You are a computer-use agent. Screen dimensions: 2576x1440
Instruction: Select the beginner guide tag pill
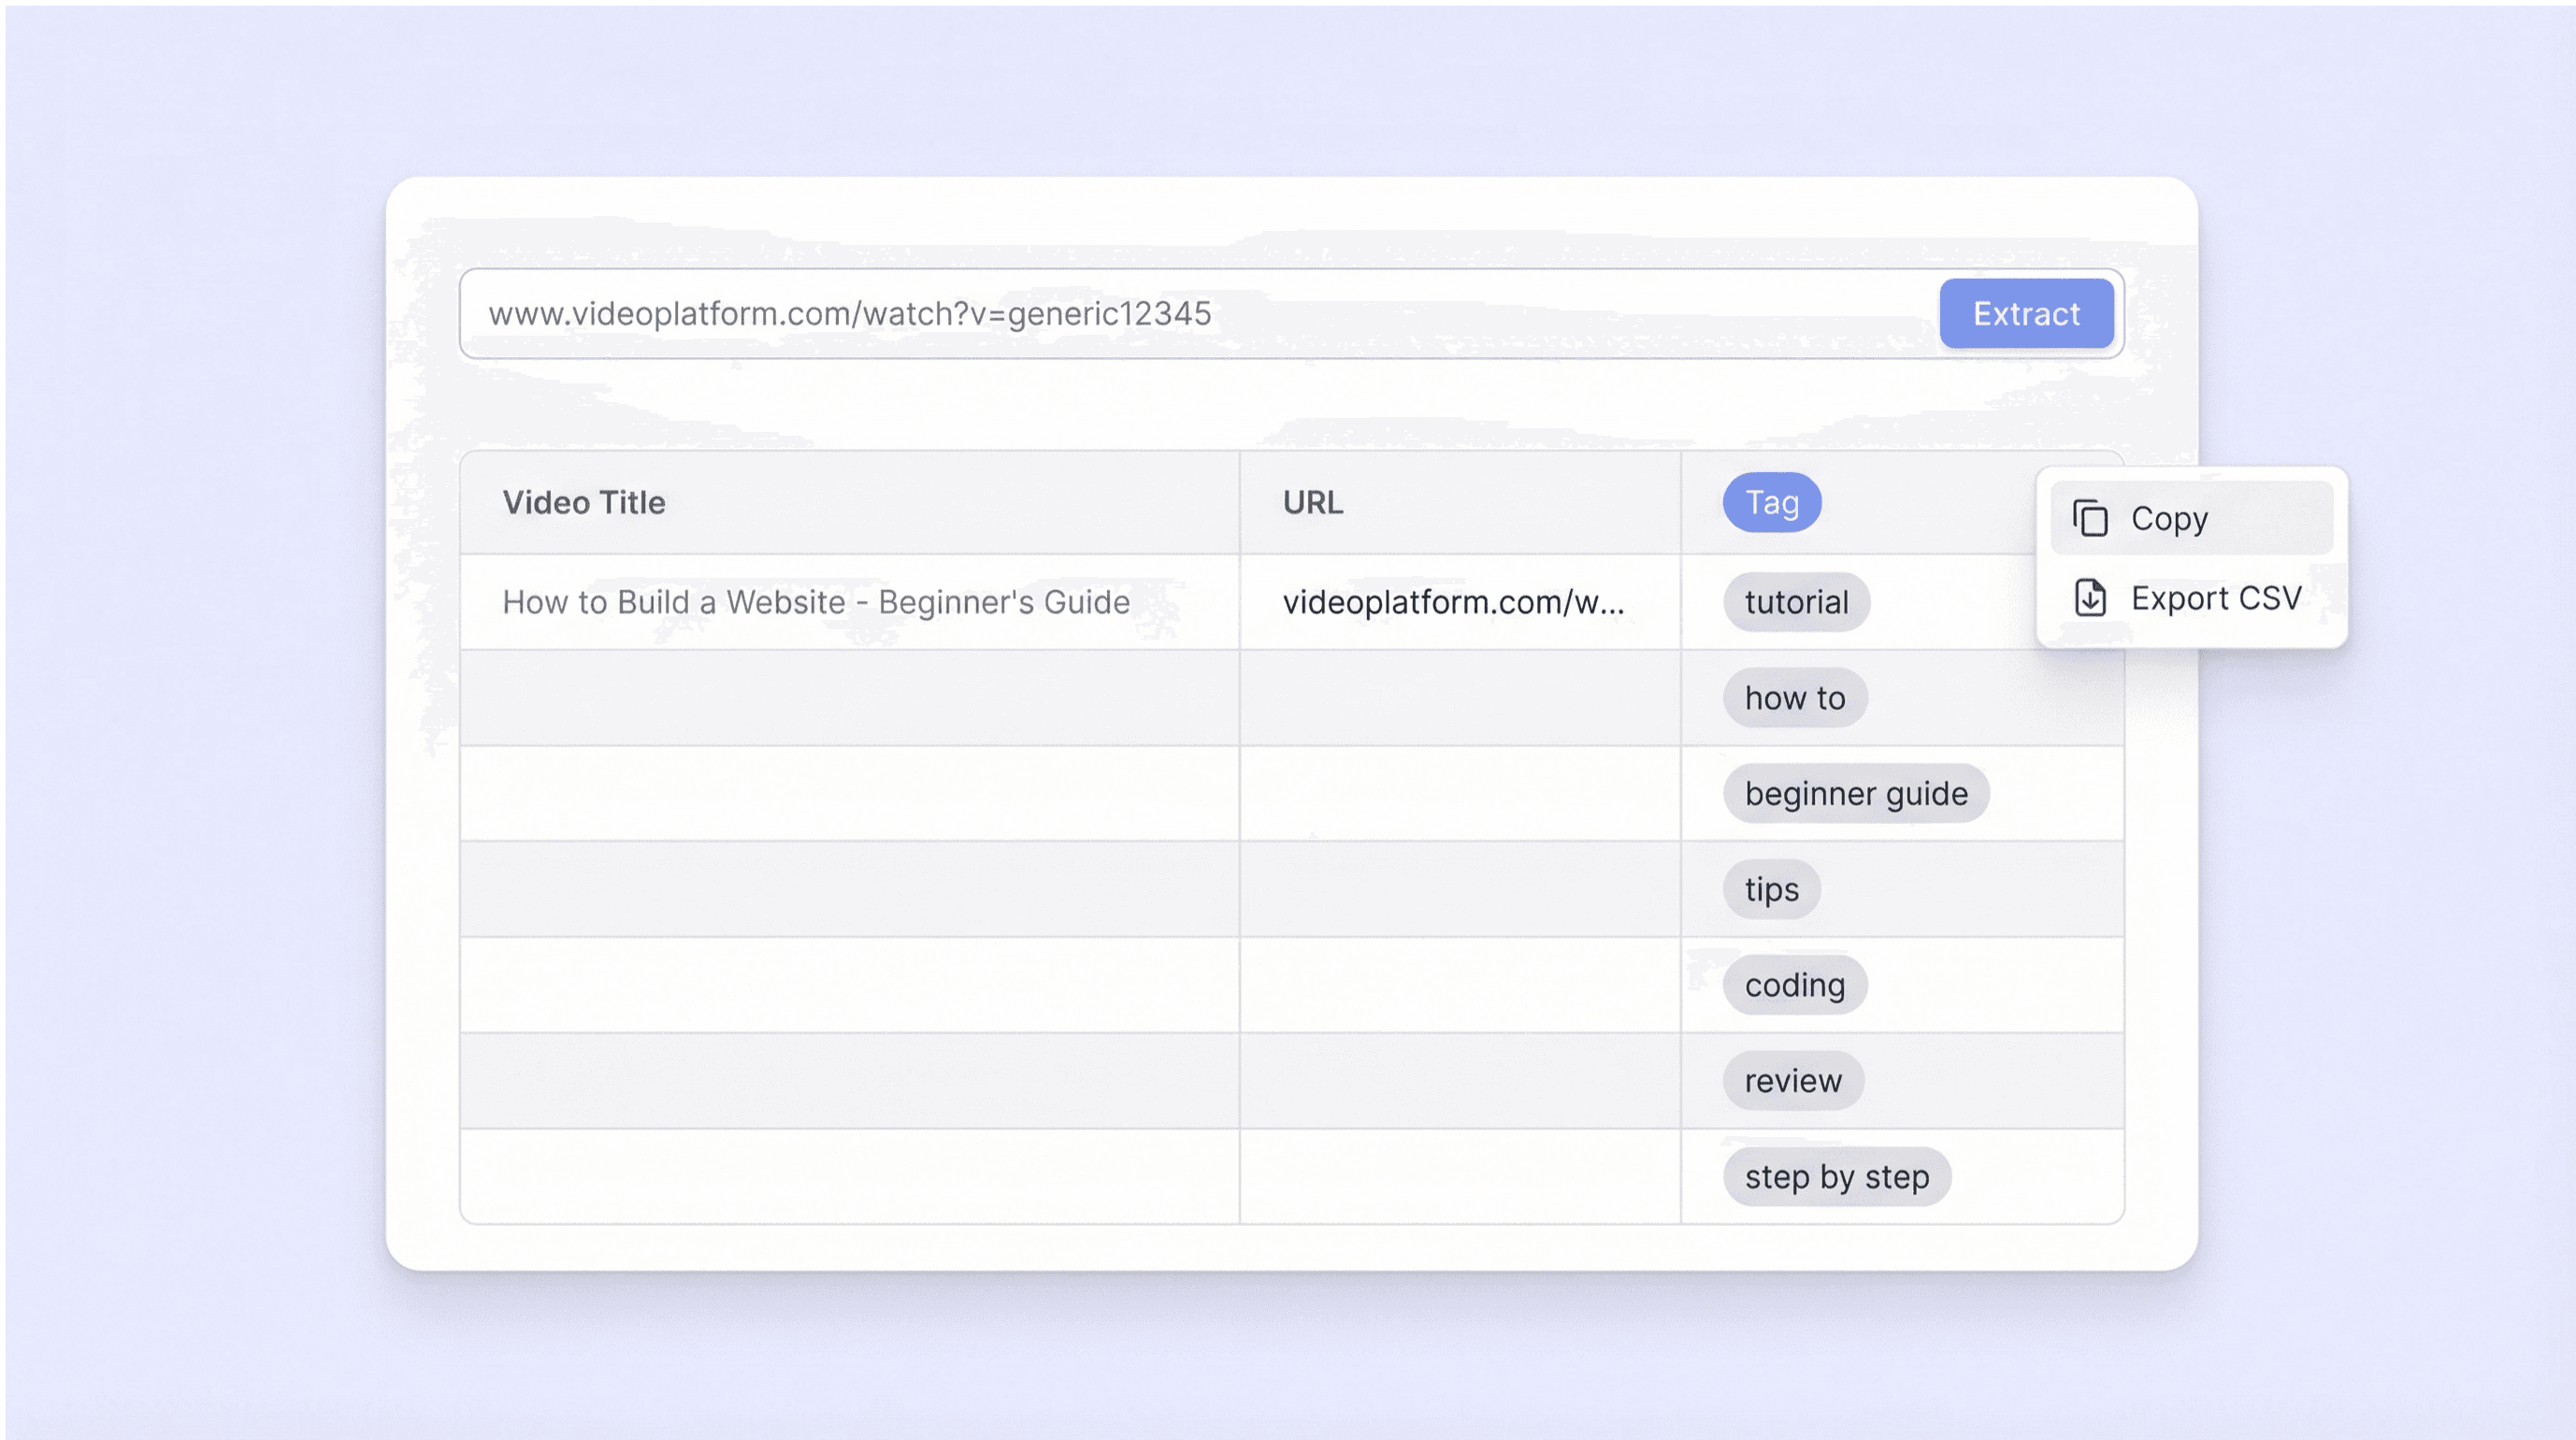tap(1855, 793)
